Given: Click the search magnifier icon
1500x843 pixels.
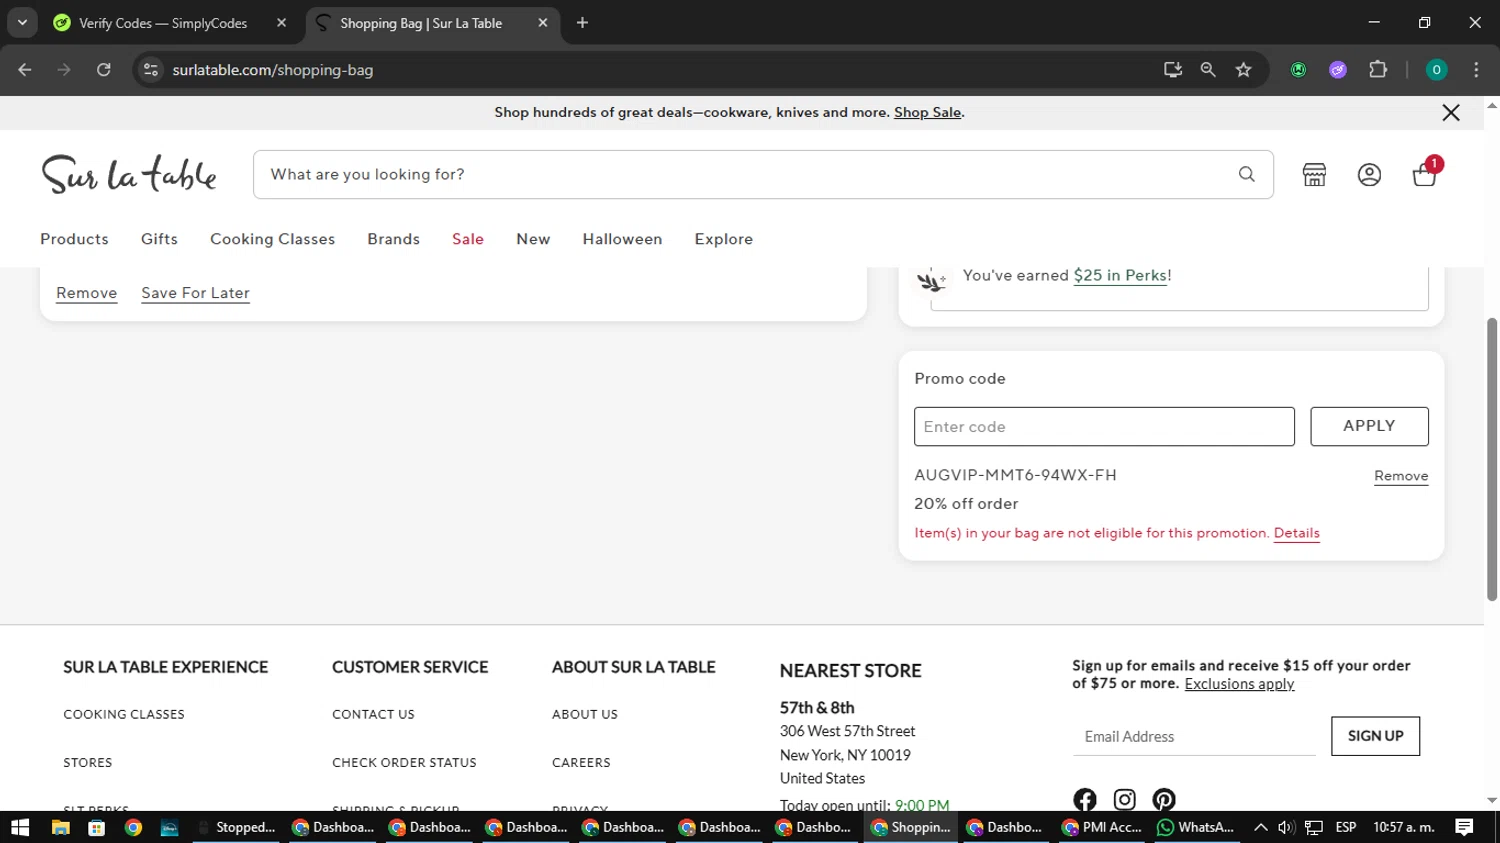Looking at the screenshot, I should click(1246, 174).
